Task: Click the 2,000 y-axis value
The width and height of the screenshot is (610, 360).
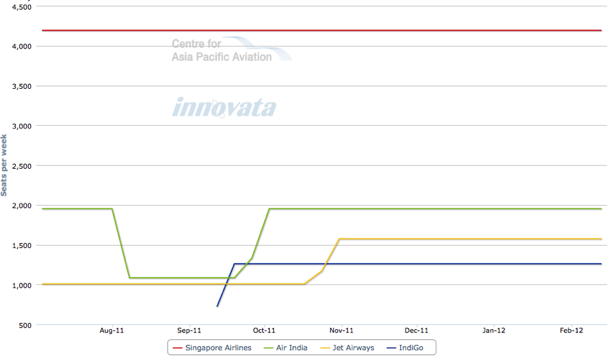Action: click(21, 206)
